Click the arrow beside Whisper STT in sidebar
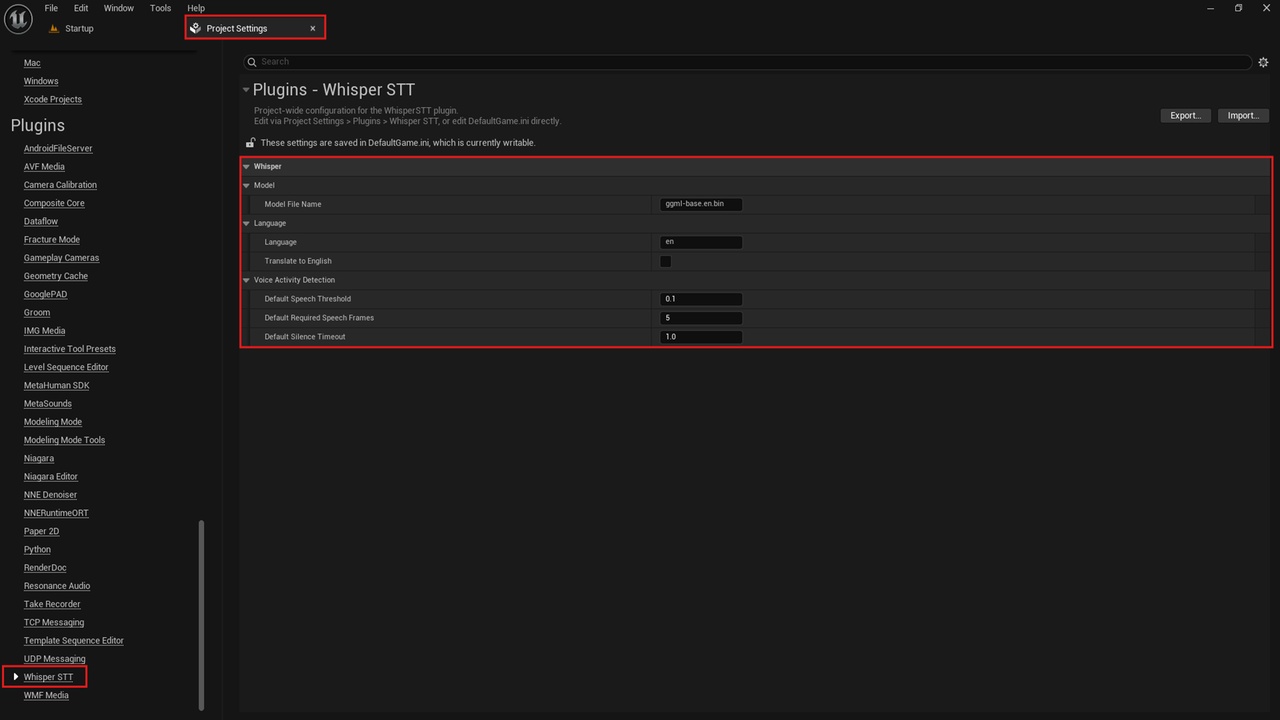The height and width of the screenshot is (720, 1280). tap(16, 677)
